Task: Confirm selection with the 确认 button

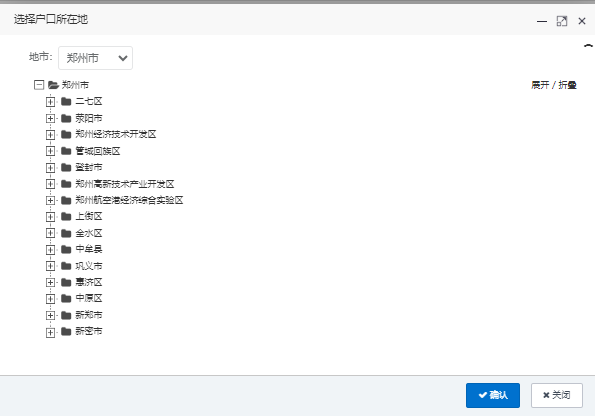Action: pos(493,395)
